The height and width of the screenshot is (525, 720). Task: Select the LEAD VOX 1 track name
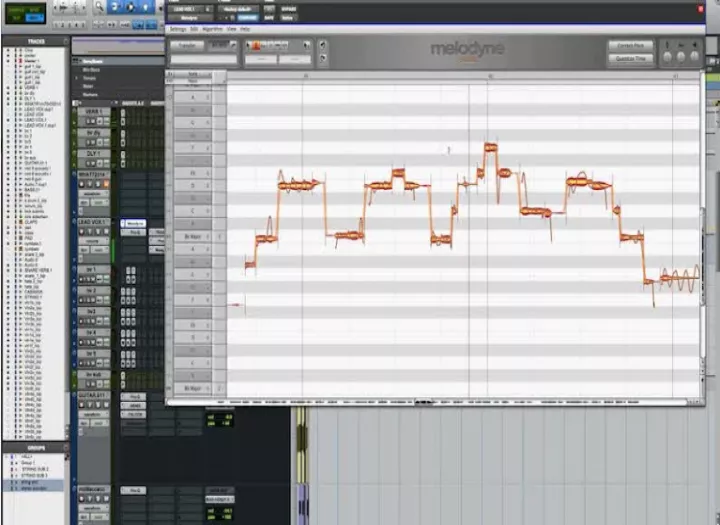94,222
